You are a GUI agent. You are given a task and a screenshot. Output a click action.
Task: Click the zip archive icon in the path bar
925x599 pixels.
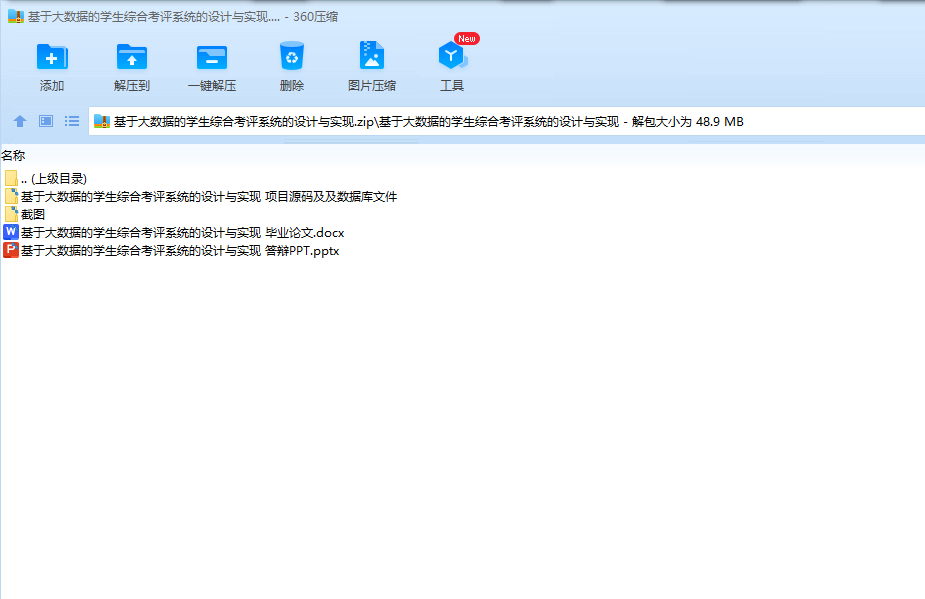(x=102, y=122)
